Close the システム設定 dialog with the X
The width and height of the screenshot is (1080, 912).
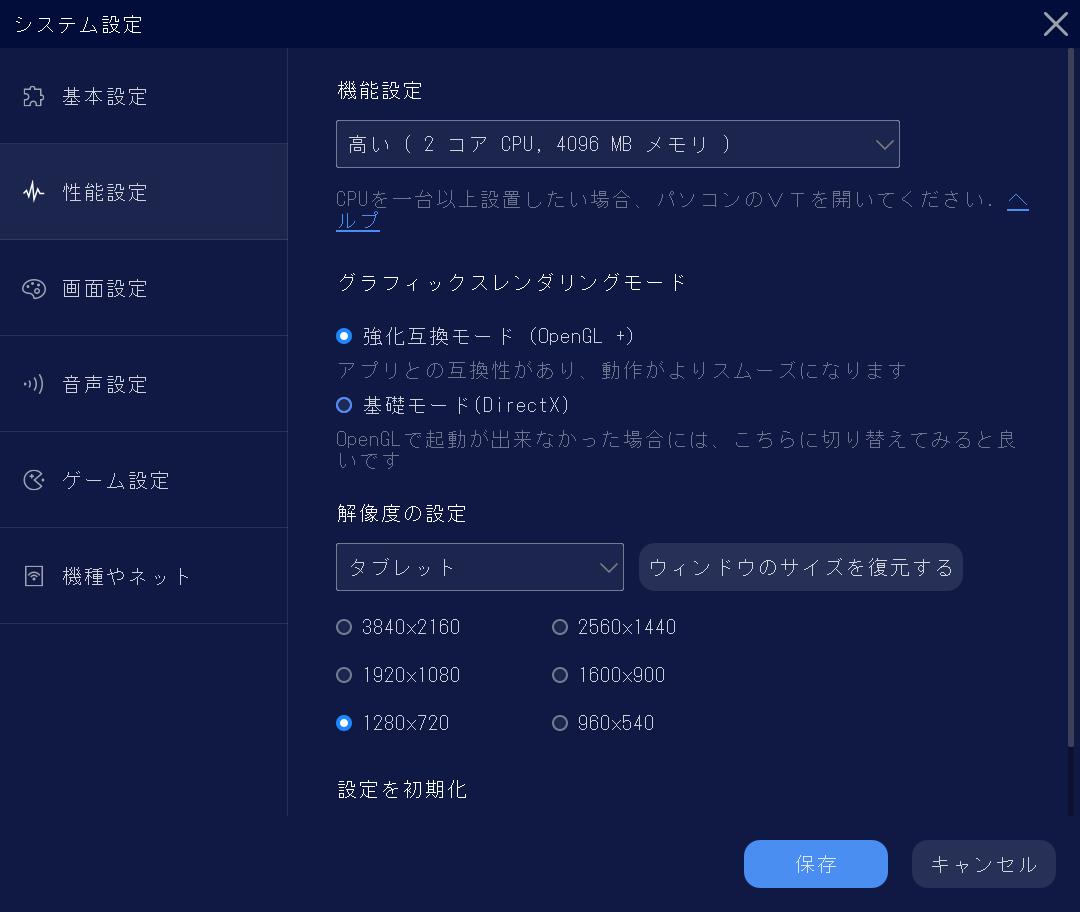[1055, 24]
